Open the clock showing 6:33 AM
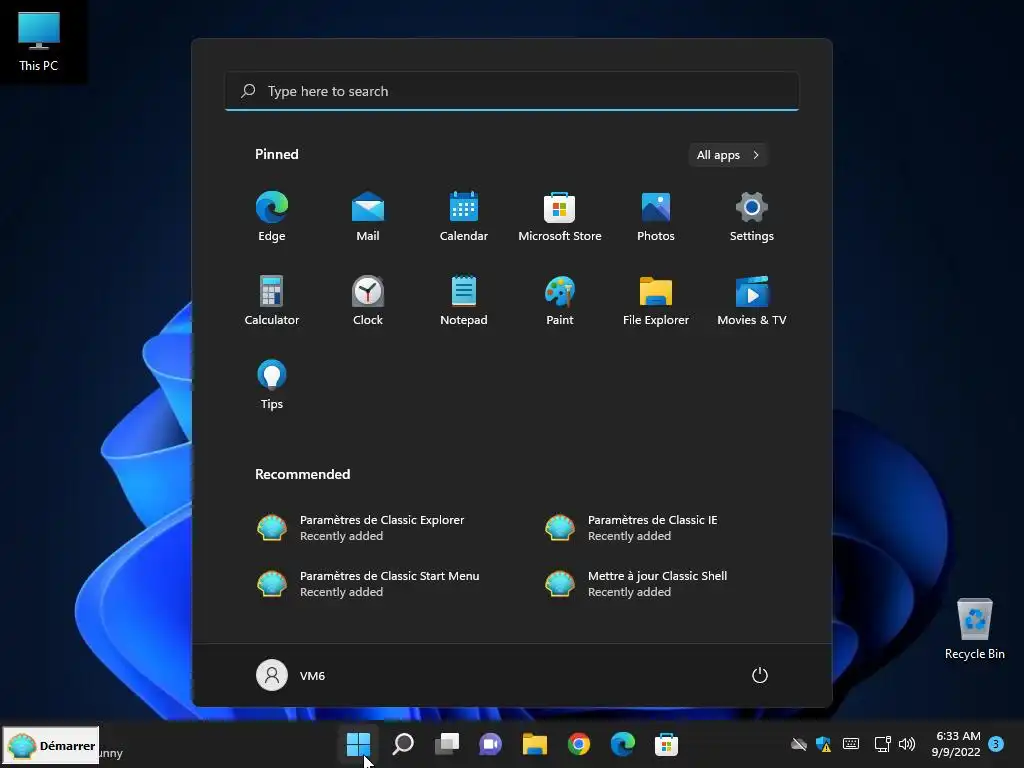 click(x=956, y=744)
